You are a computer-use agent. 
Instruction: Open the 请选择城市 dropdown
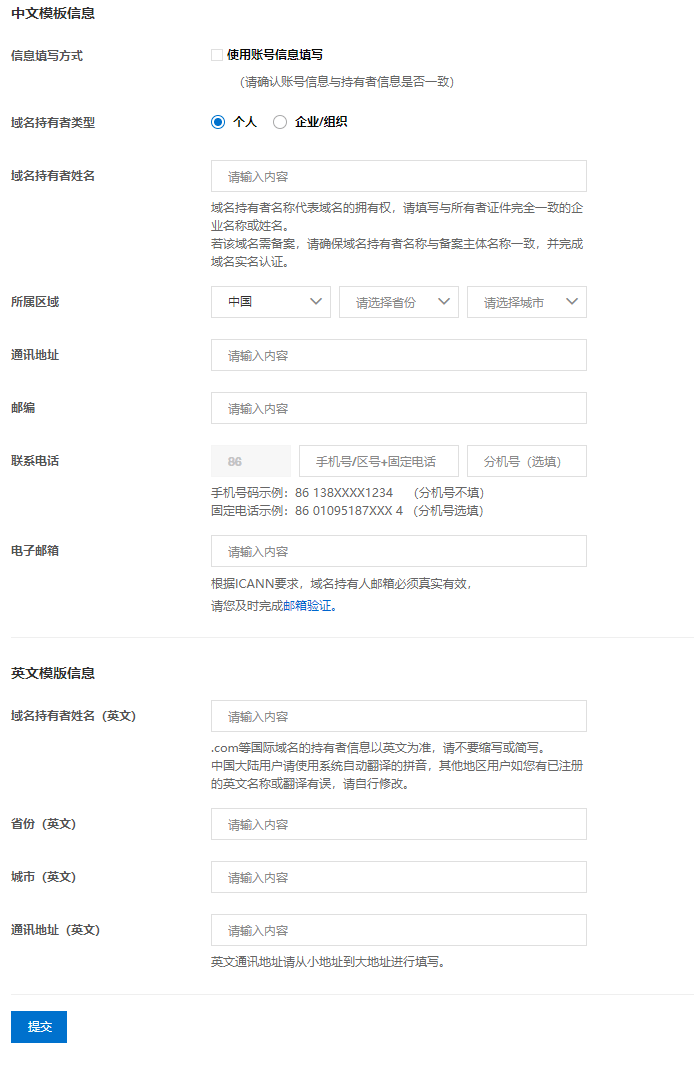point(527,302)
